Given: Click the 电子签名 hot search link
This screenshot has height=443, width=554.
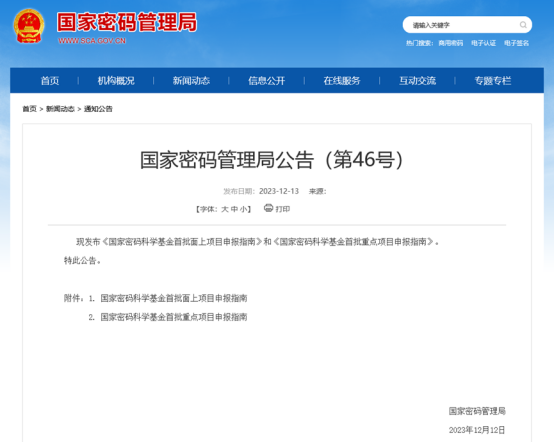Looking at the screenshot, I should coord(516,43).
